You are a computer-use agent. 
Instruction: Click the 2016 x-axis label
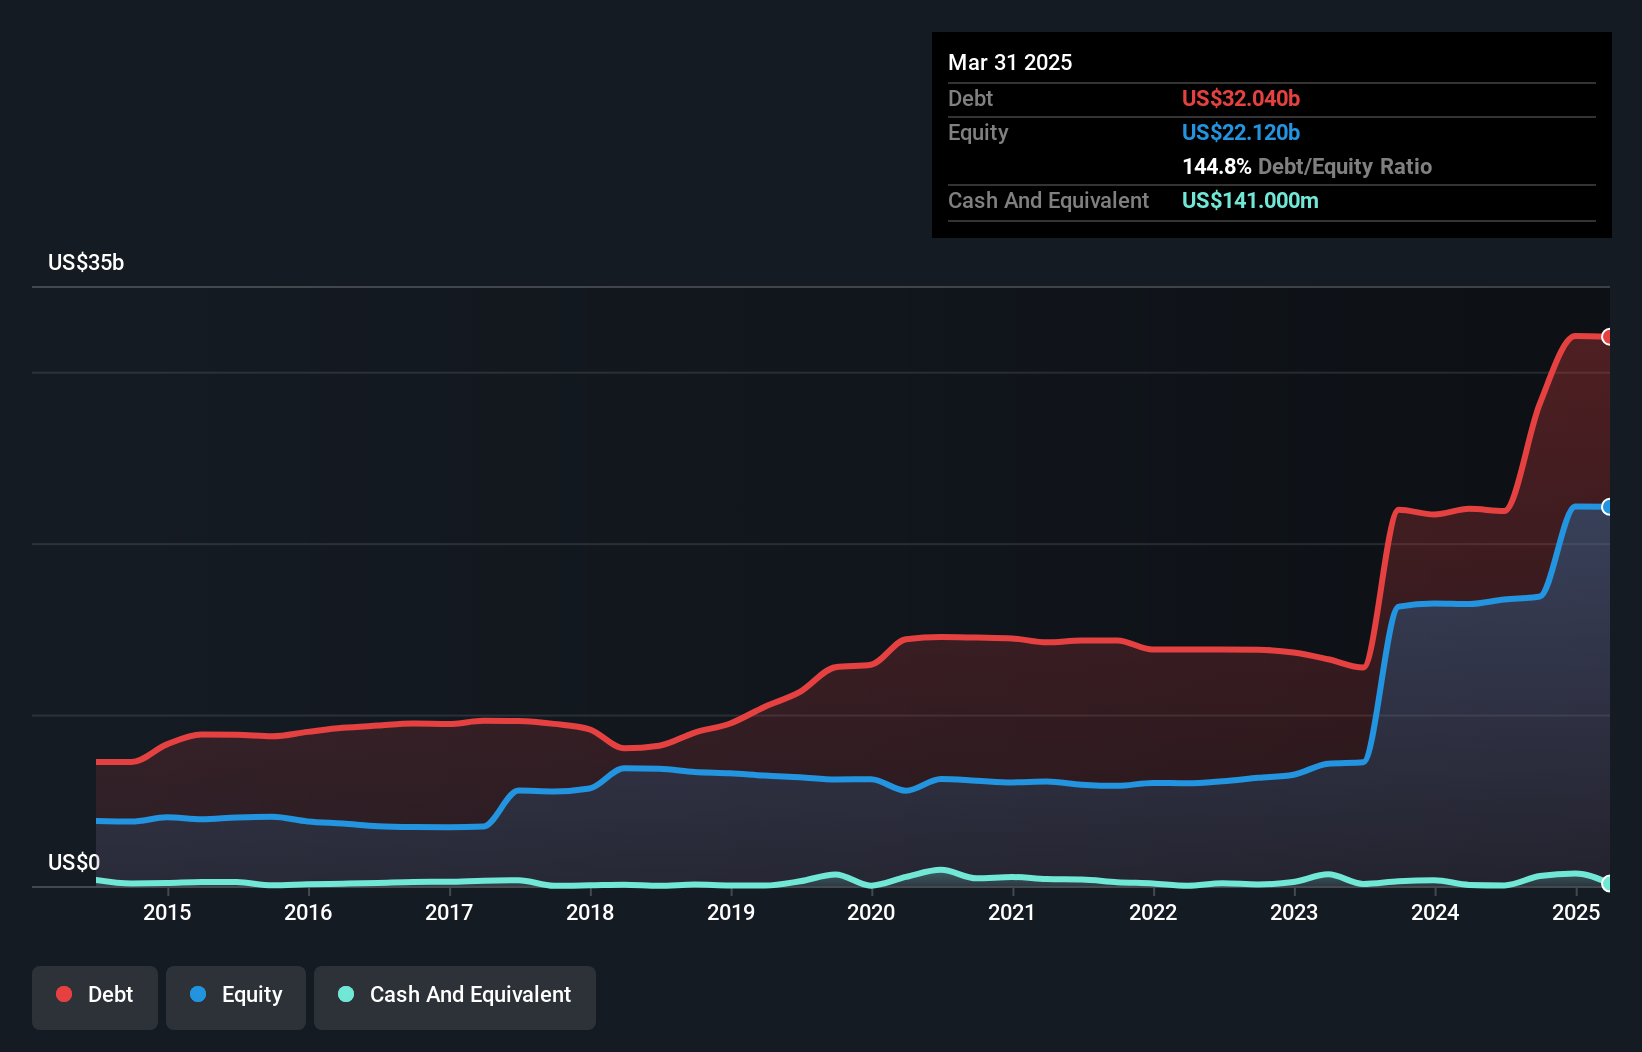click(x=308, y=912)
